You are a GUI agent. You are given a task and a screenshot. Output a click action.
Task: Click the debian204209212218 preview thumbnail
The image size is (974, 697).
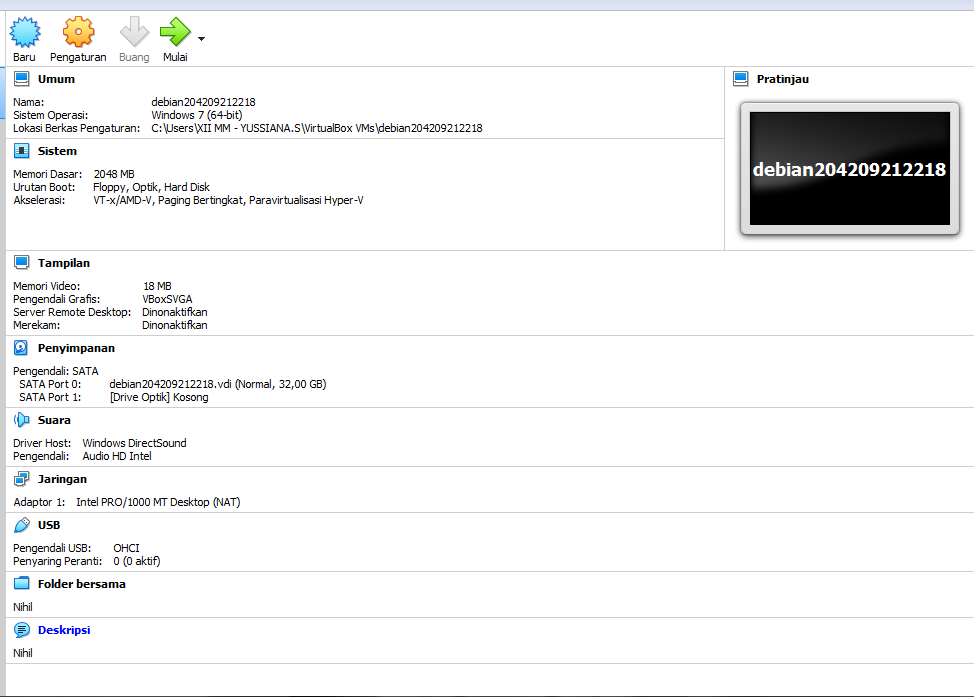pos(850,168)
